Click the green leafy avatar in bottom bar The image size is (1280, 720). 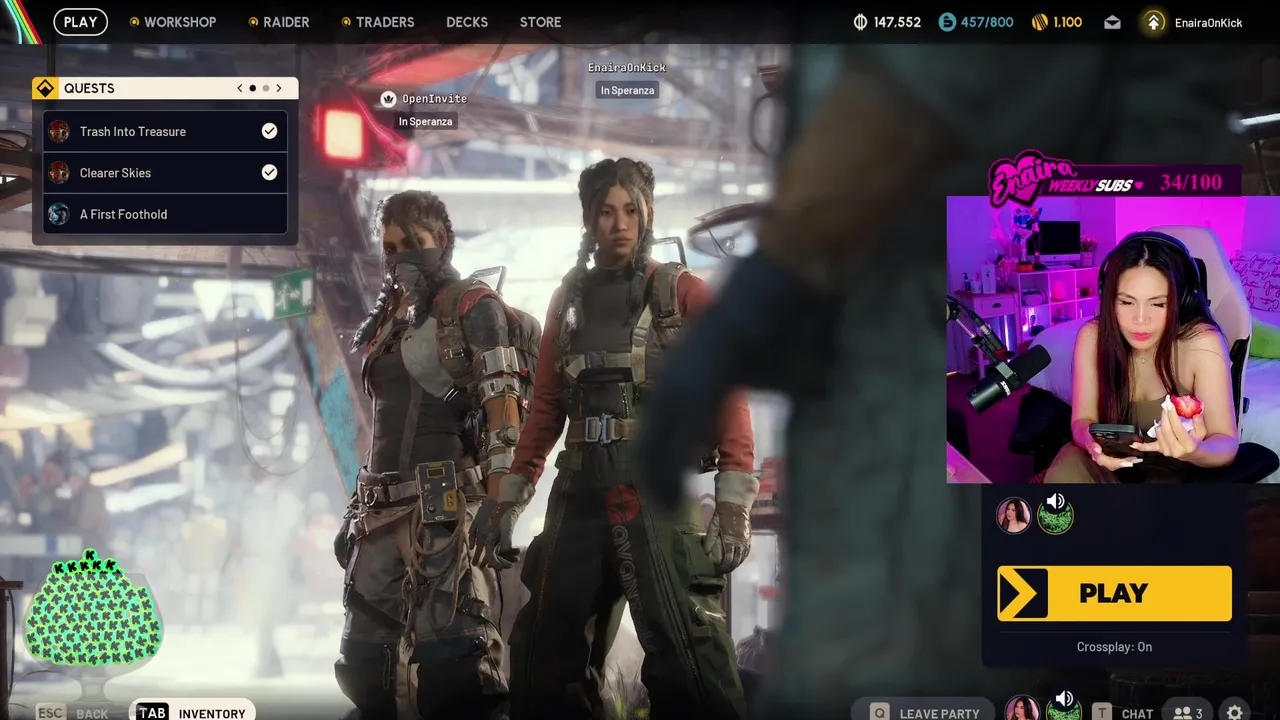(1064, 712)
